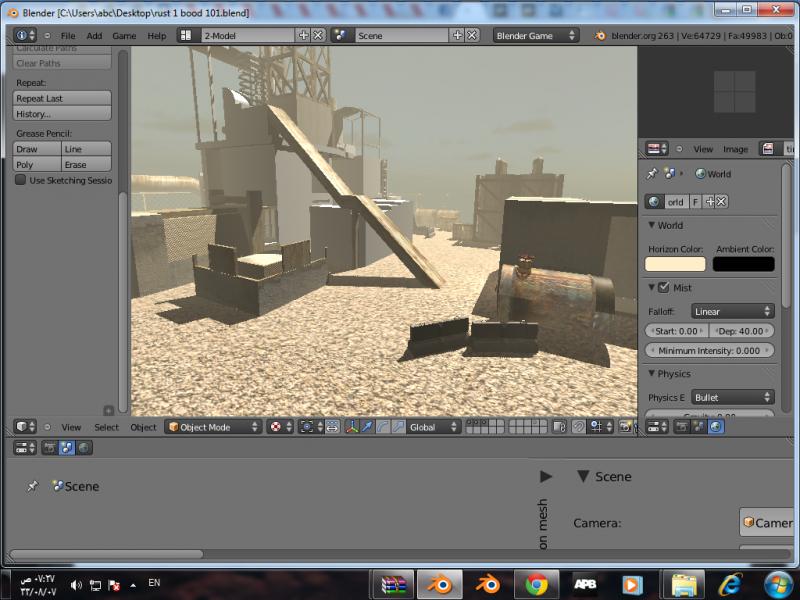Pin the World properties context
This screenshot has width=800, height=600.
pos(652,174)
